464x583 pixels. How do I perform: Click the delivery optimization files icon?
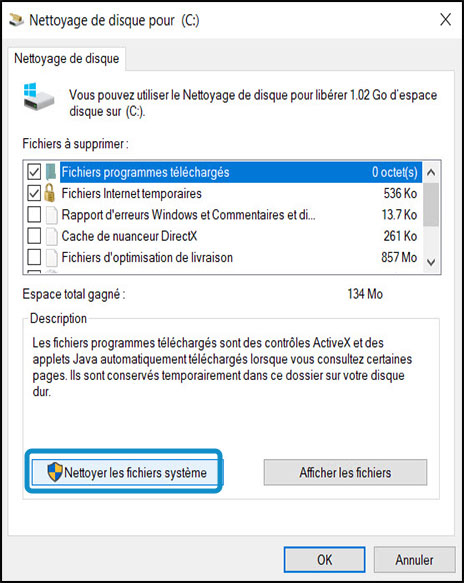click(x=52, y=257)
